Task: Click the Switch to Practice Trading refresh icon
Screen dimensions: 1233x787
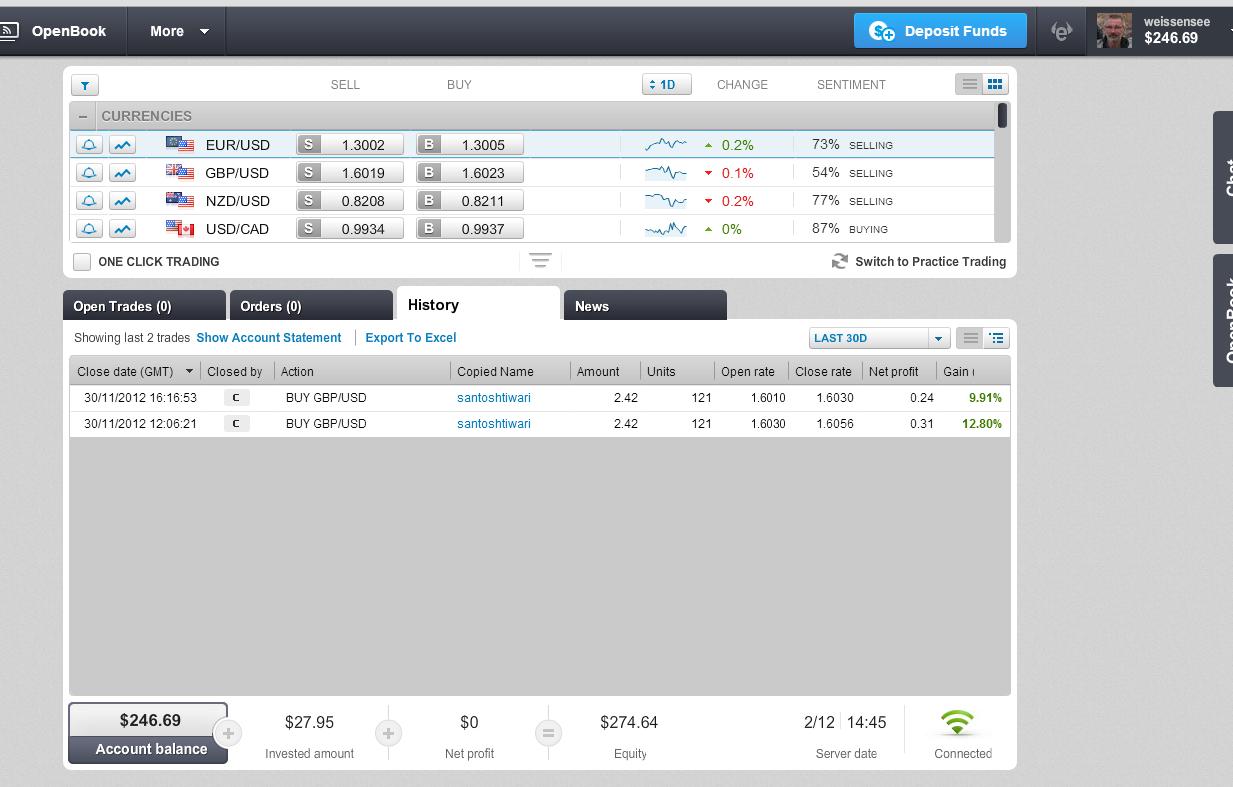Action: pyautogui.click(x=840, y=262)
